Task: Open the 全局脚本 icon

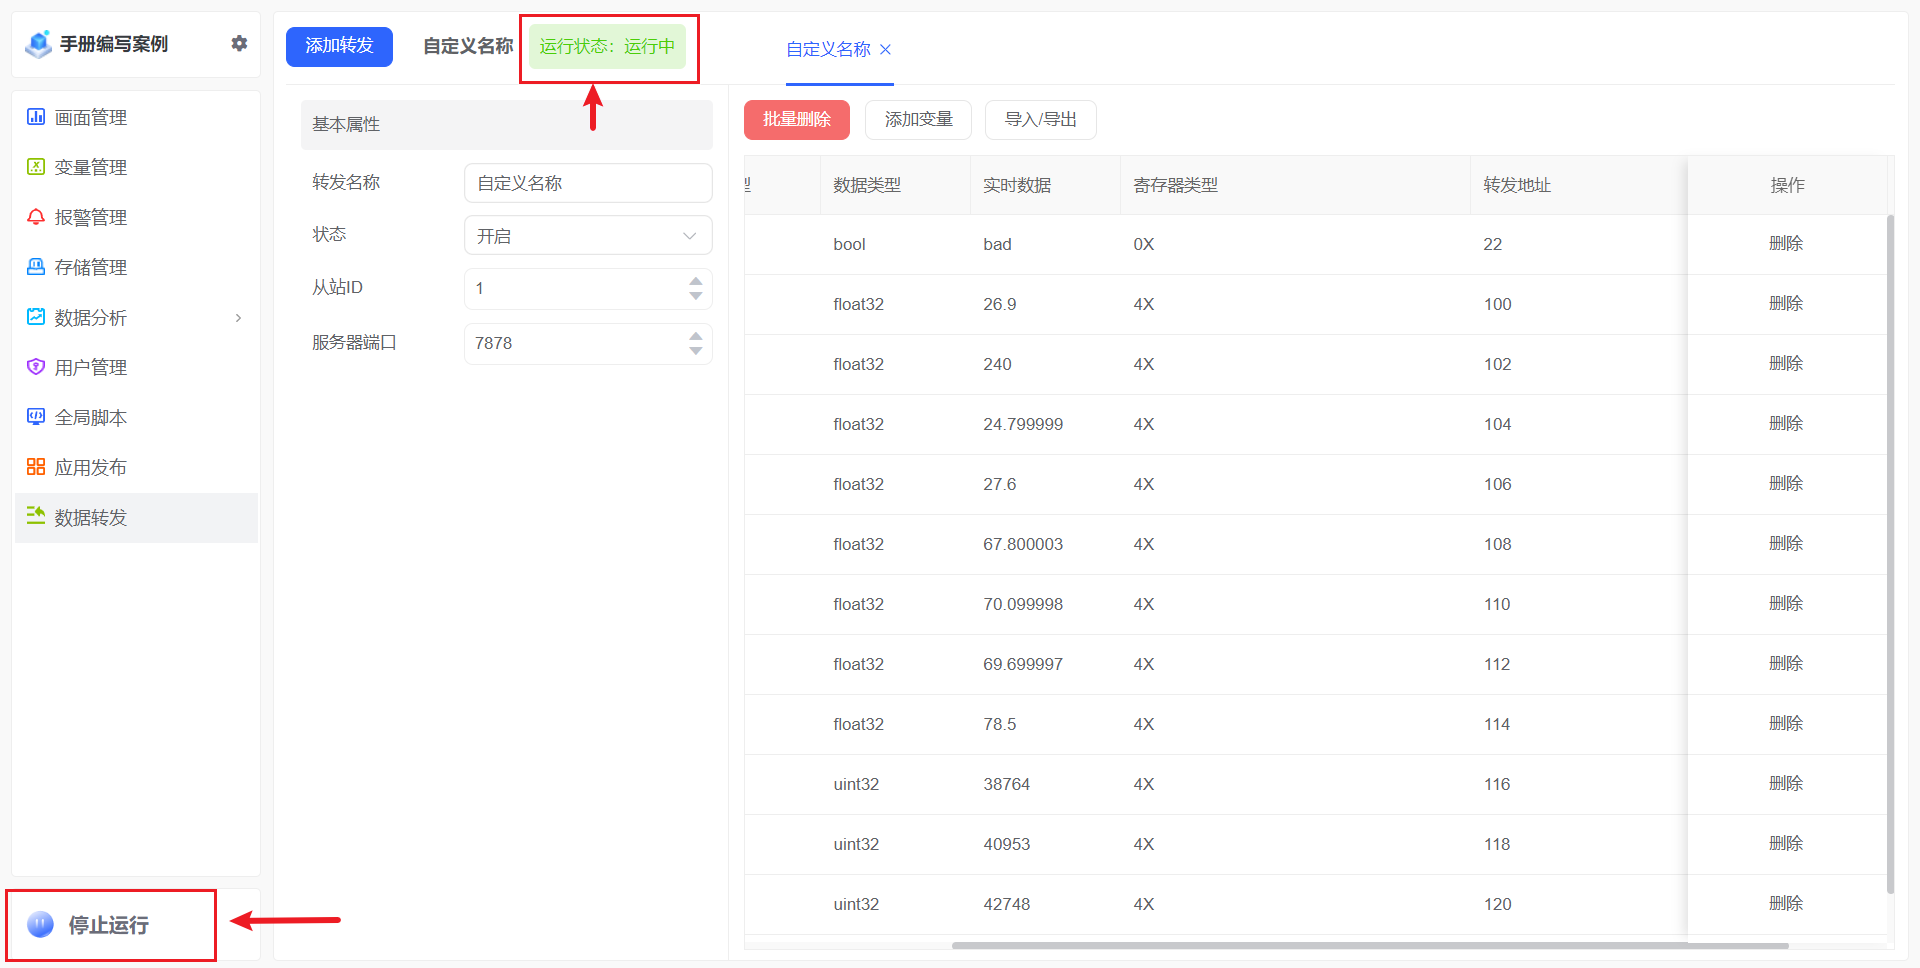Action: coord(36,417)
